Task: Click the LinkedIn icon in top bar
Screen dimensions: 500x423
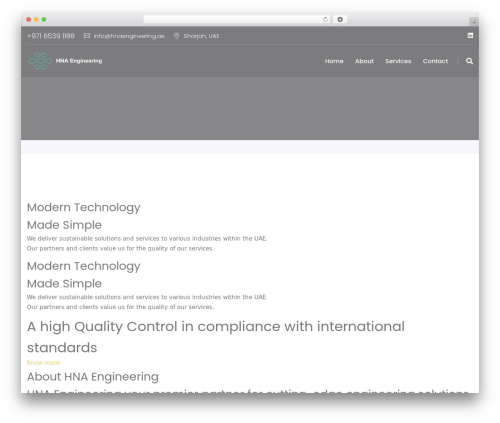Action: [470, 35]
